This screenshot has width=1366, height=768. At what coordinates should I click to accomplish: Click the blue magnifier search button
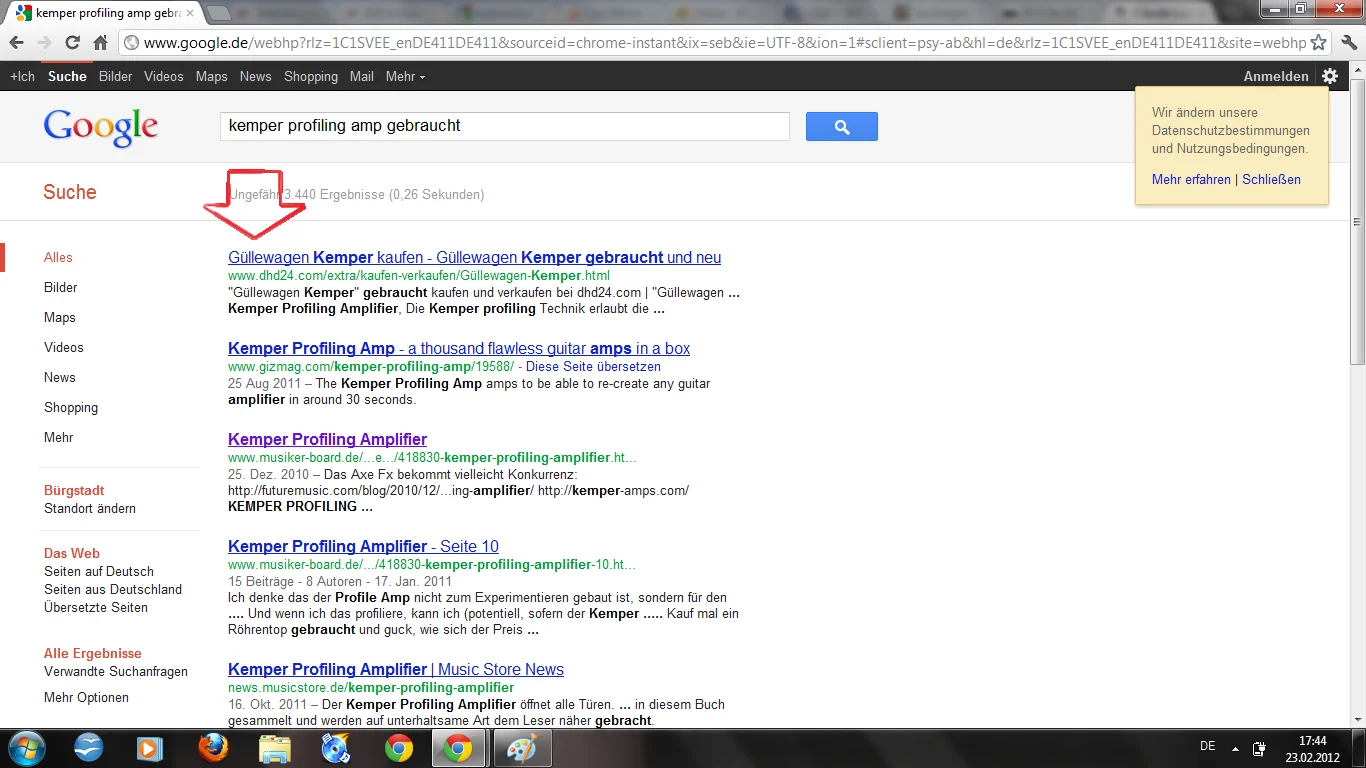coord(842,126)
